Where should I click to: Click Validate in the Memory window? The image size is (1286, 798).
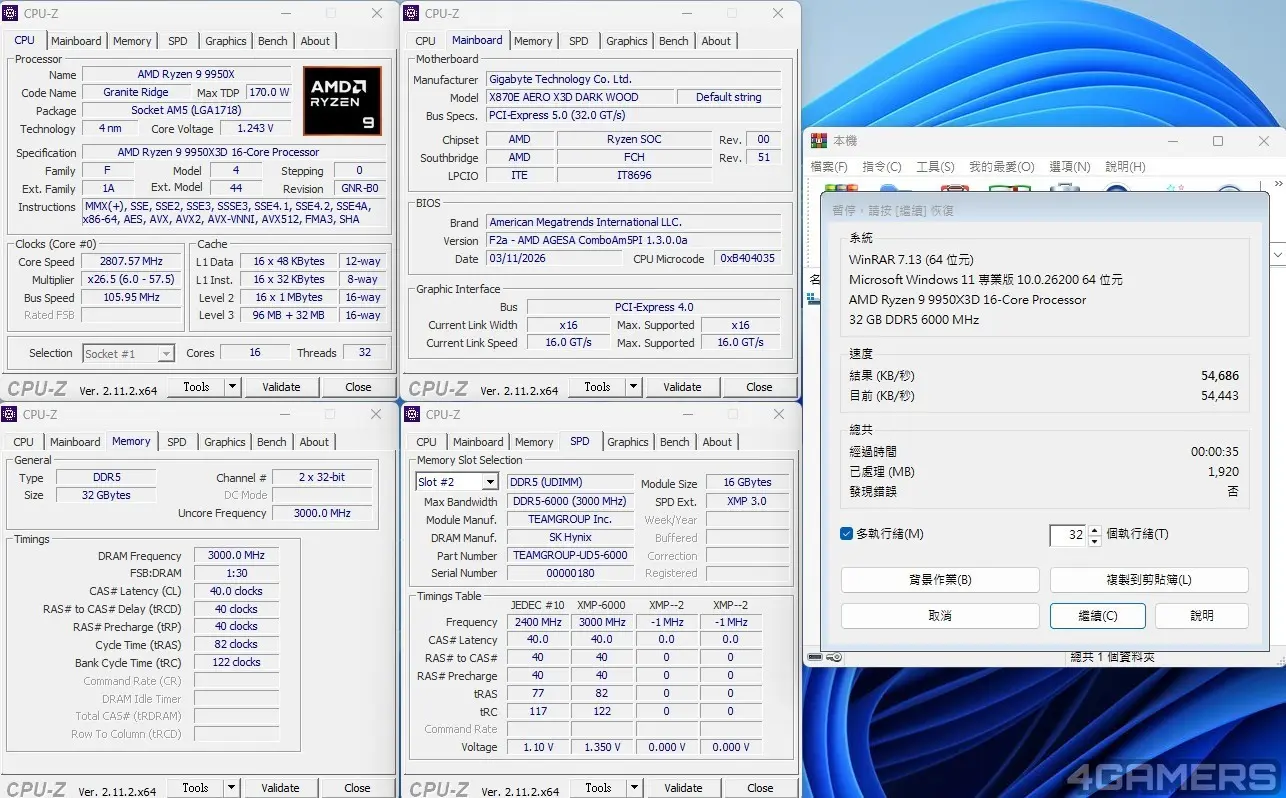tap(280, 788)
